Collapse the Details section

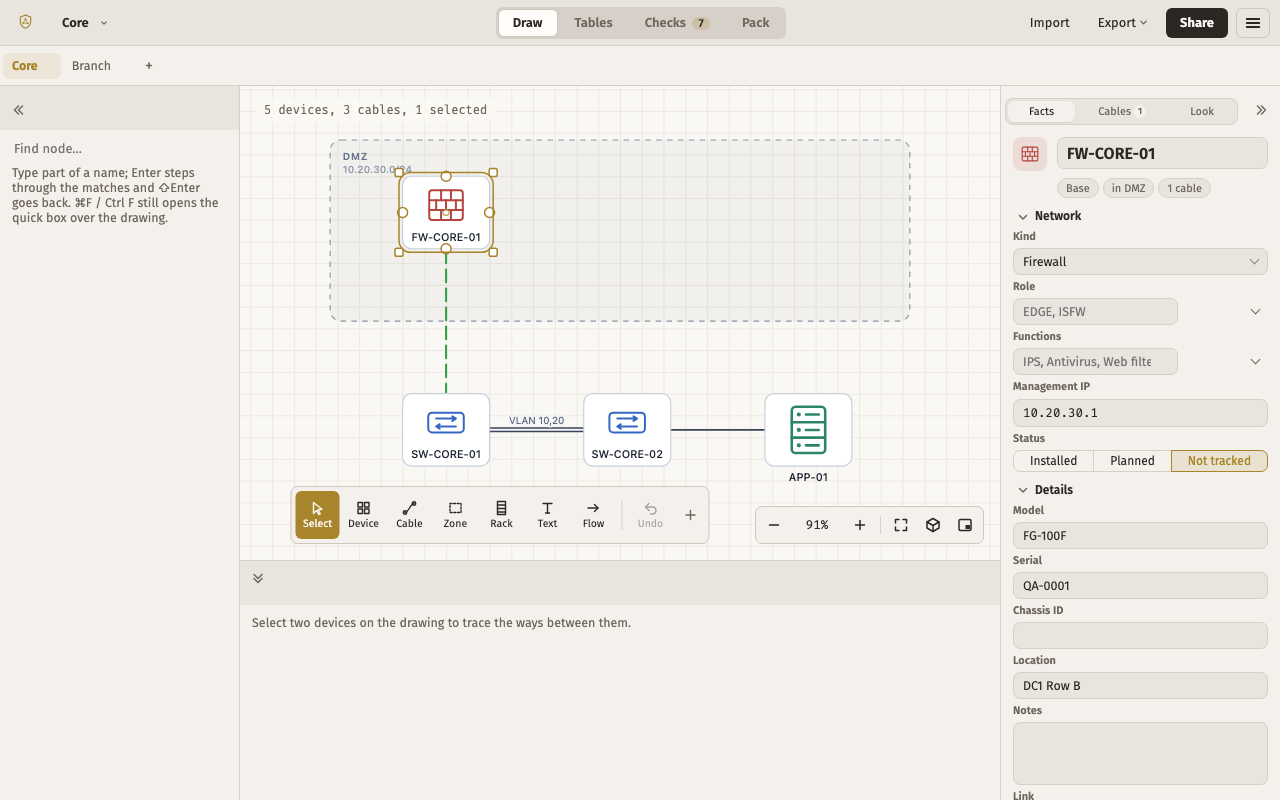(1045, 490)
